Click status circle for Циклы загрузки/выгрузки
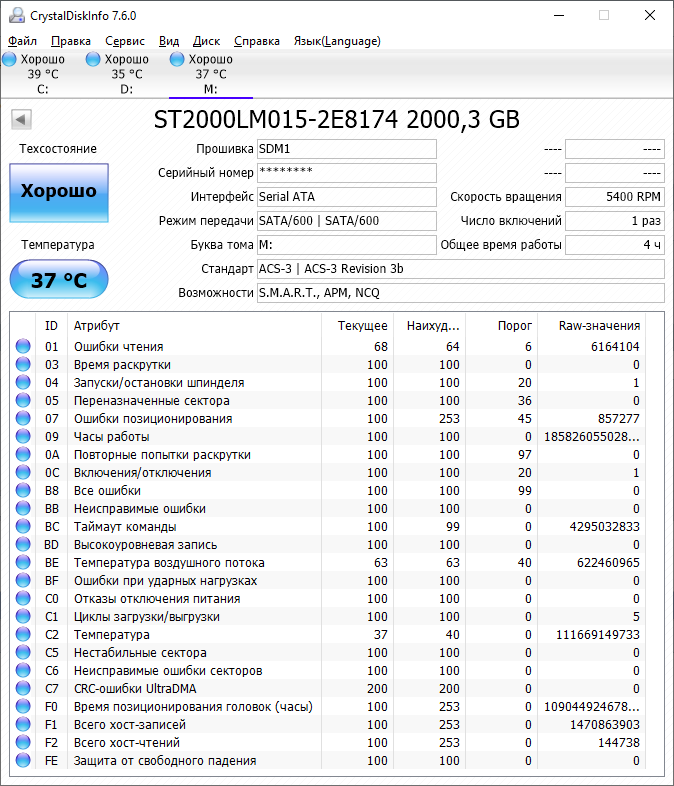This screenshot has width=674, height=786. (23, 617)
